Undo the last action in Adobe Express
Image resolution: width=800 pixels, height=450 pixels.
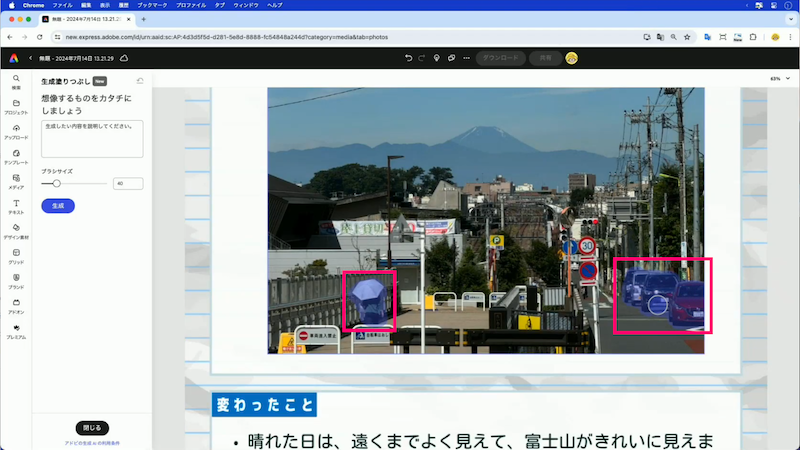(x=408, y=58)
